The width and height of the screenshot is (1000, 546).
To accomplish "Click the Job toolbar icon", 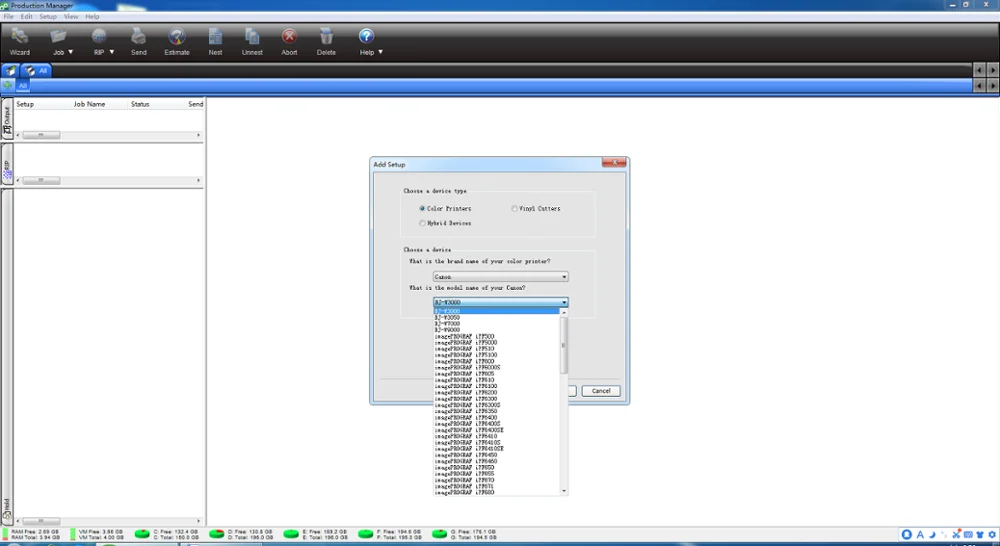I will click(x=59, y=36).
